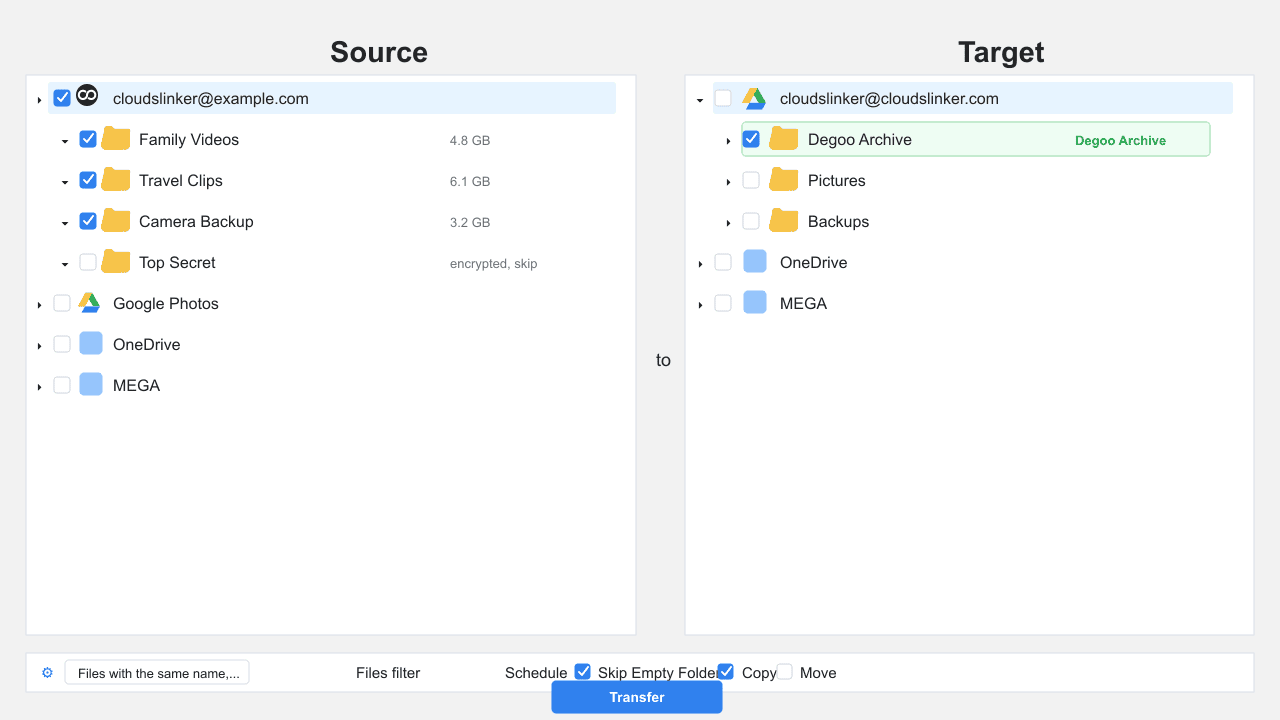This screenshot has height=720, width=1280.
Task: Select the Family Videos row label
Action: 189,139
